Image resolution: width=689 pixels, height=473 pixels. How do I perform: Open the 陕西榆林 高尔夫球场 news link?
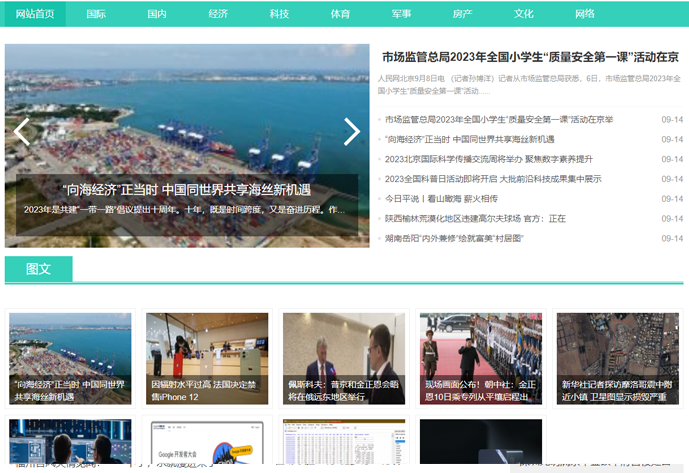[474, 219]
